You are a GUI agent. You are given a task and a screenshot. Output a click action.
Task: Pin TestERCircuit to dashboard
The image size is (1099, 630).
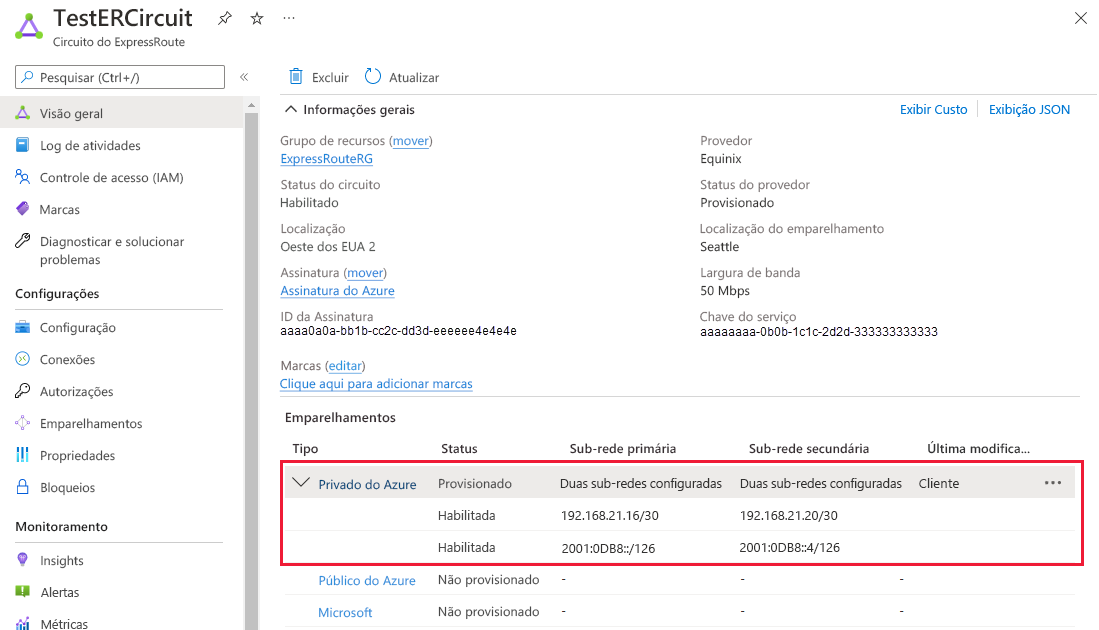225,19
